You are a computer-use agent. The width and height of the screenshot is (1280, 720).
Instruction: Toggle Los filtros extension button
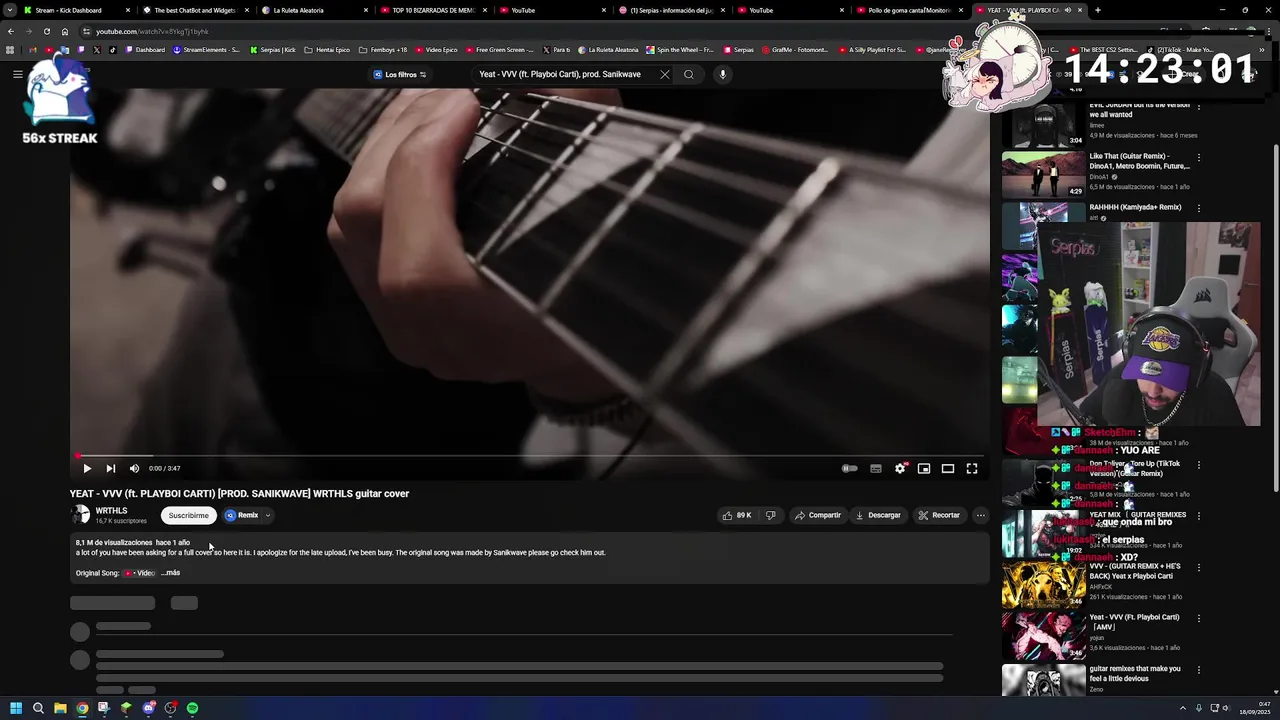(x=400, y=74)
